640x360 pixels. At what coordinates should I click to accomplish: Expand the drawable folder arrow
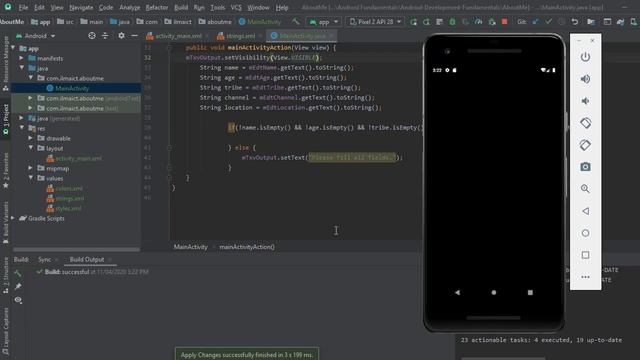coord(31,138)
